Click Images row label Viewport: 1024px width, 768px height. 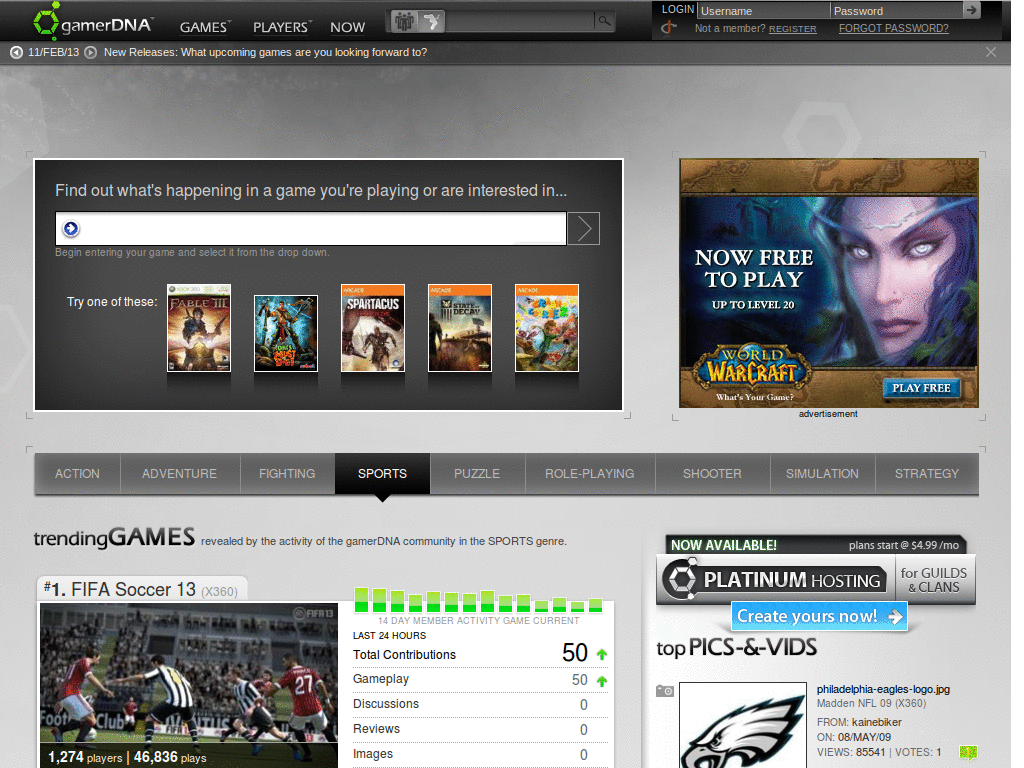click(x=373, y=754)
